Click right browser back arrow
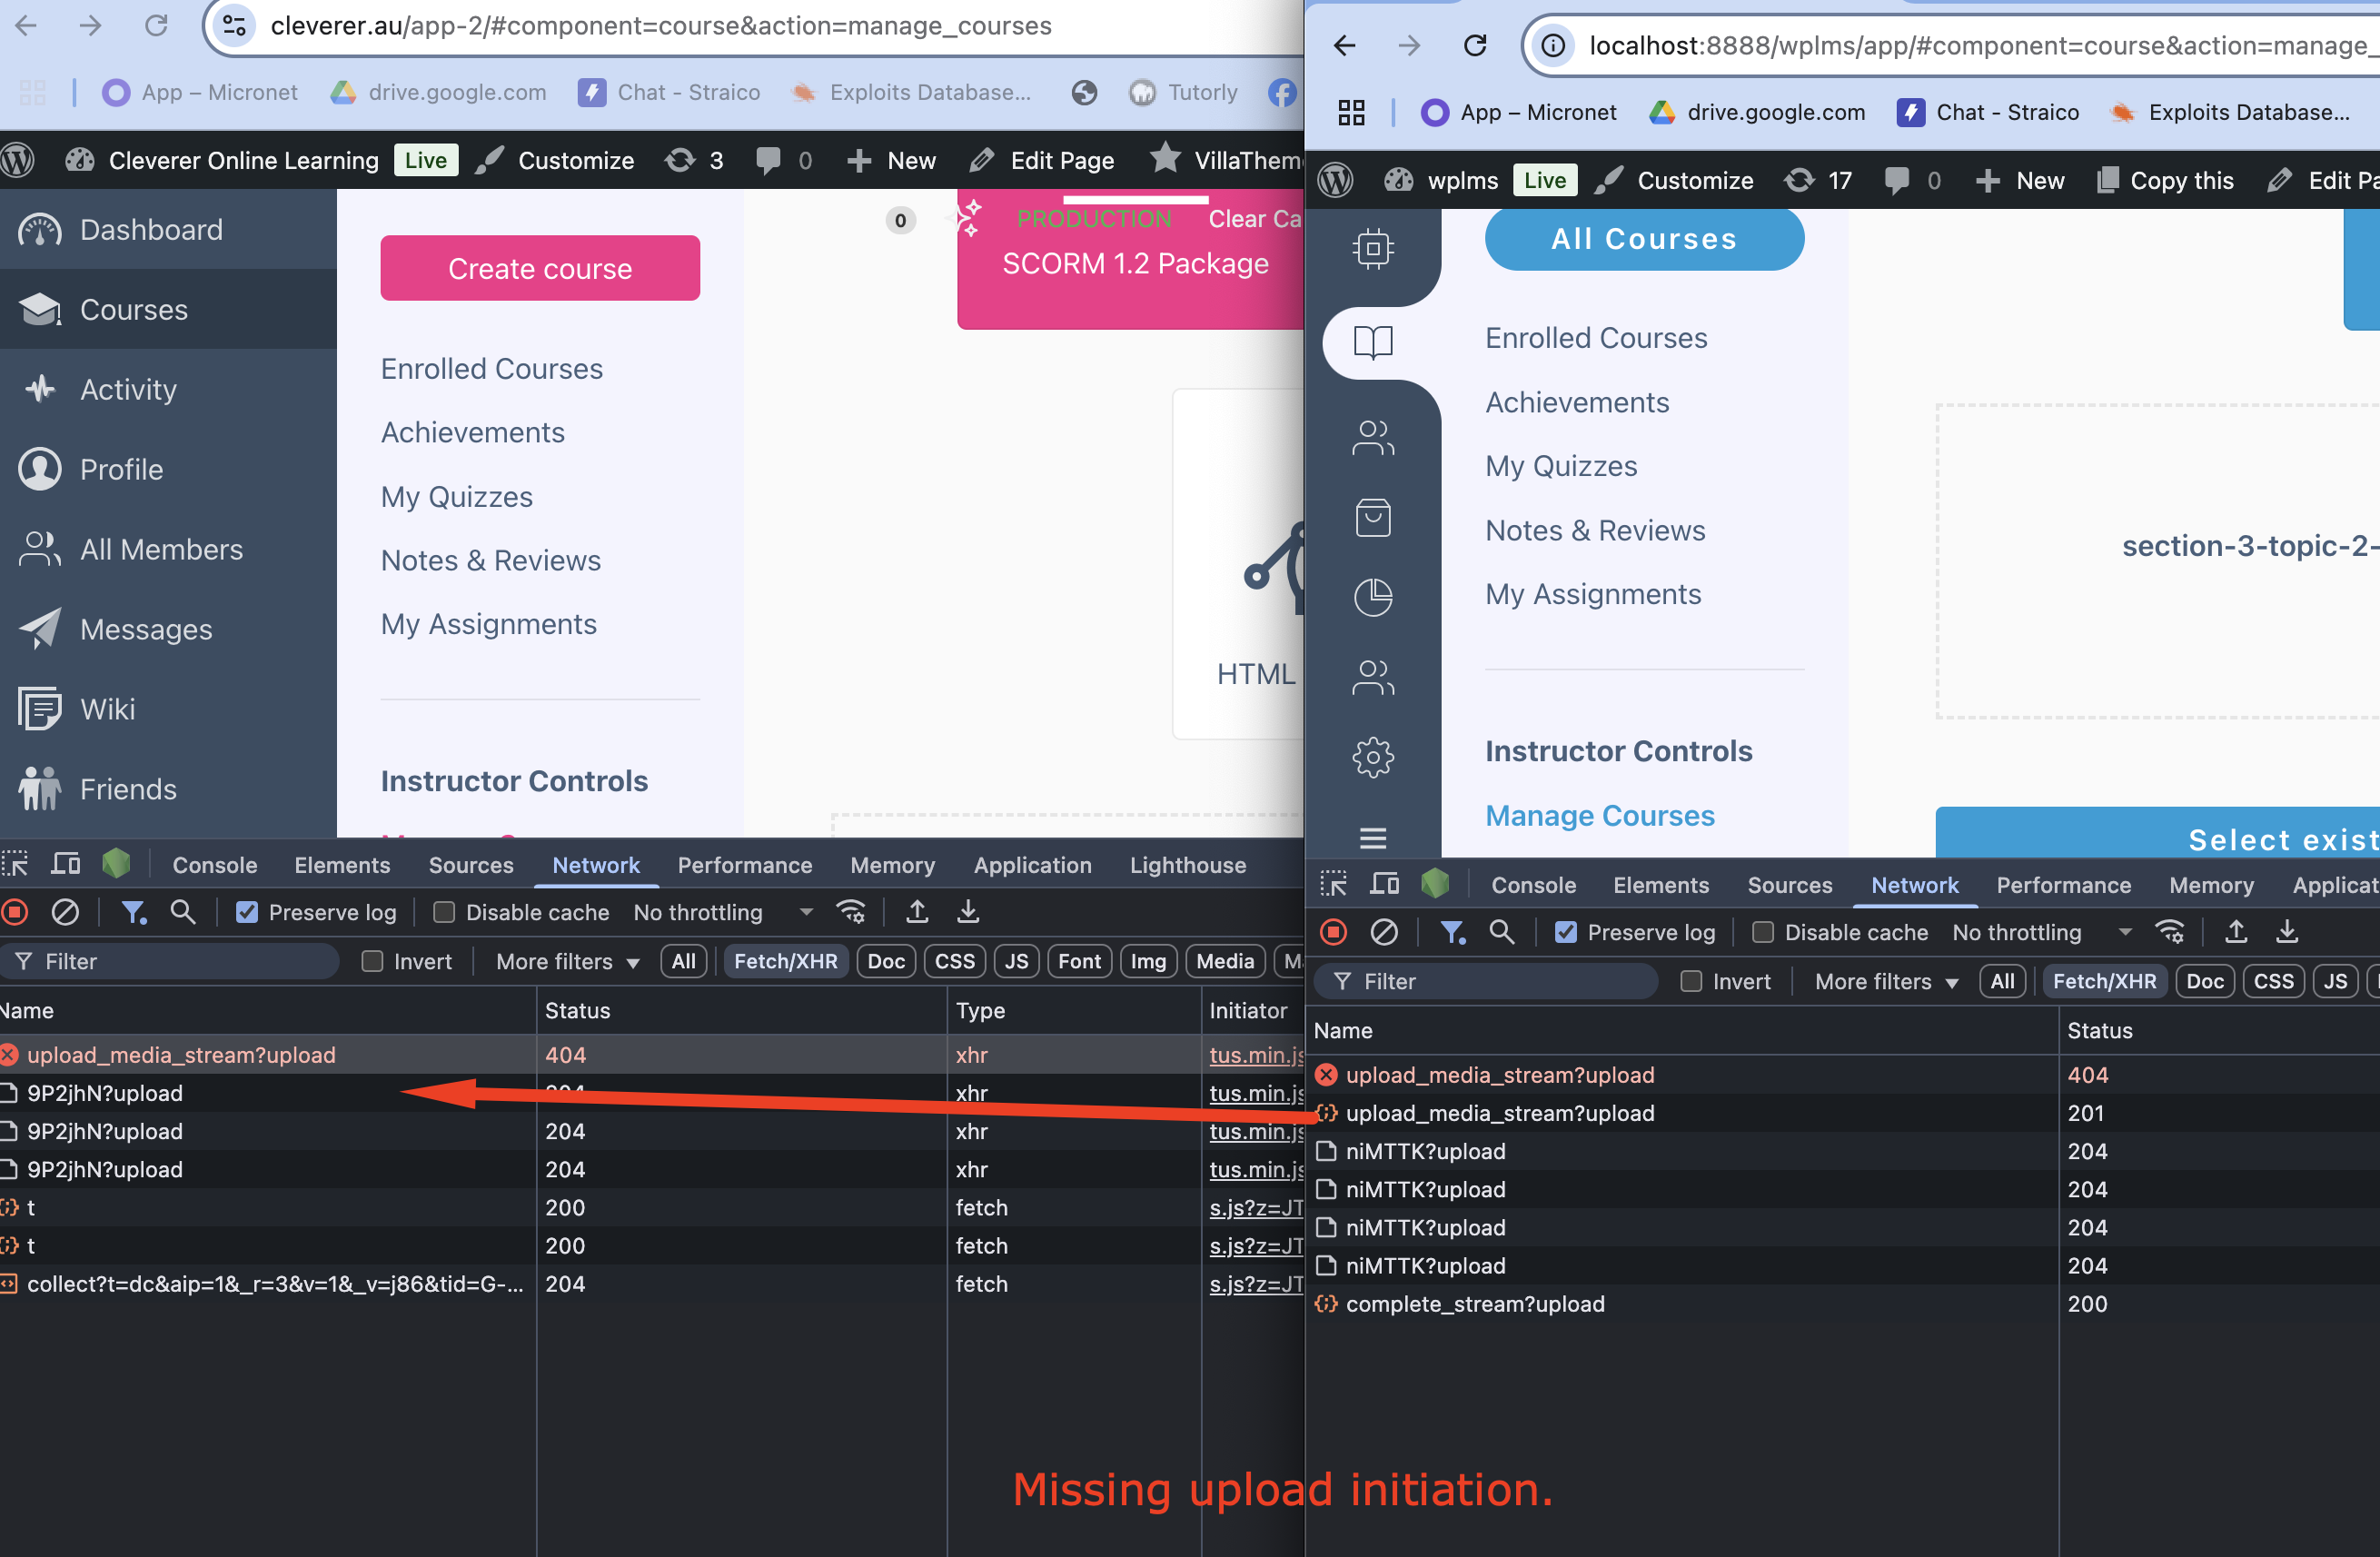Image resolution: width=2380 pixels, height=1557 pixels. (1344, 45)
